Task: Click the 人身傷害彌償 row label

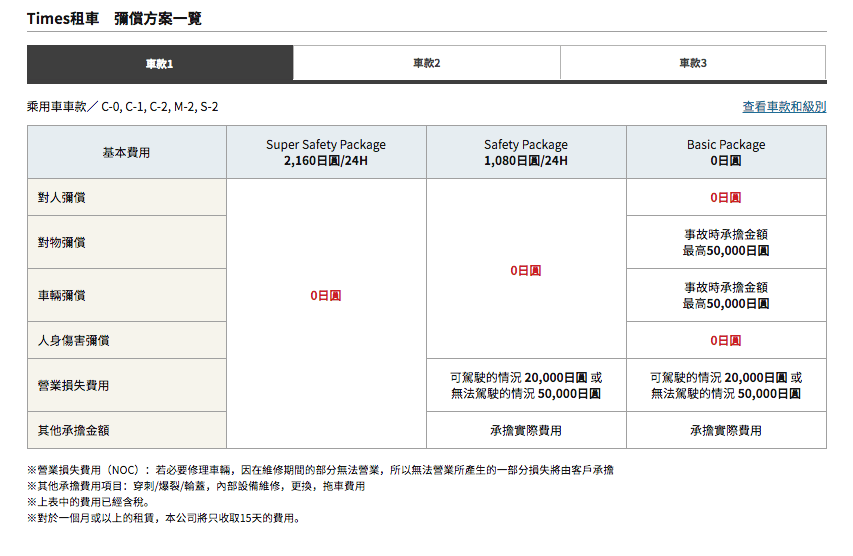Action: pyautogui.click(x=127, y=340)
